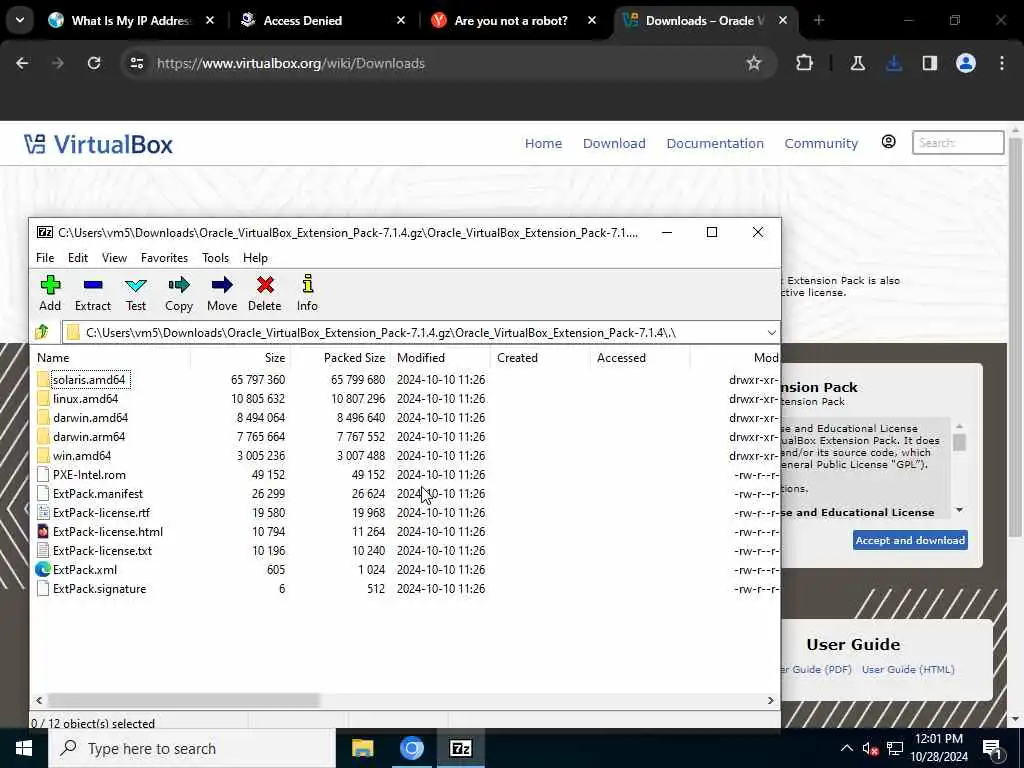Screen dimensions: 1024x768
Task: Select the solaris.amd64 folder icon
Action: pos(43,379)
